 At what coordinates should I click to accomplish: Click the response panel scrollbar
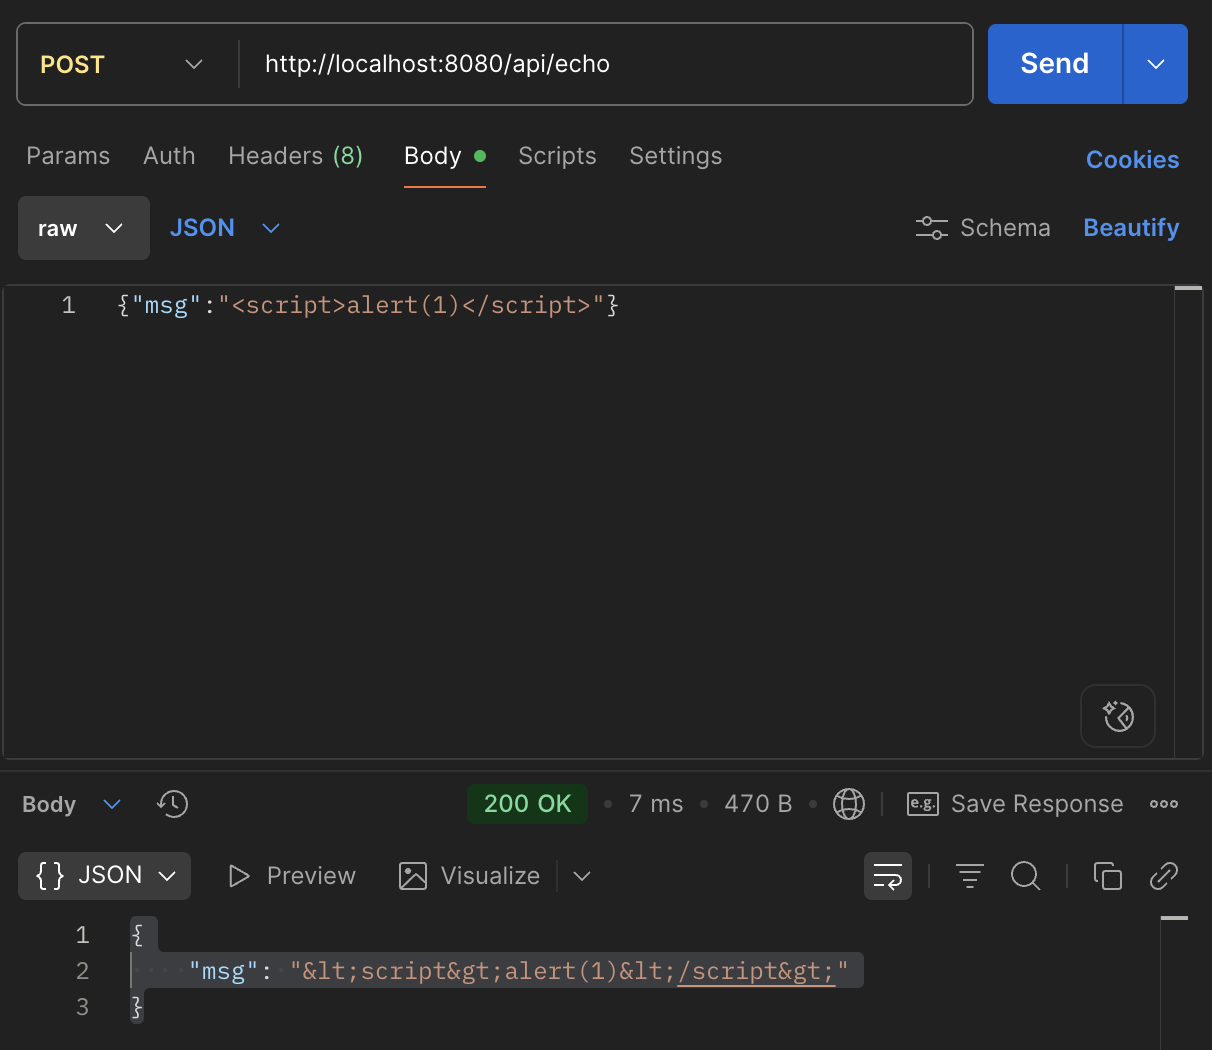pyautogui.click(x=1174, y=982)
